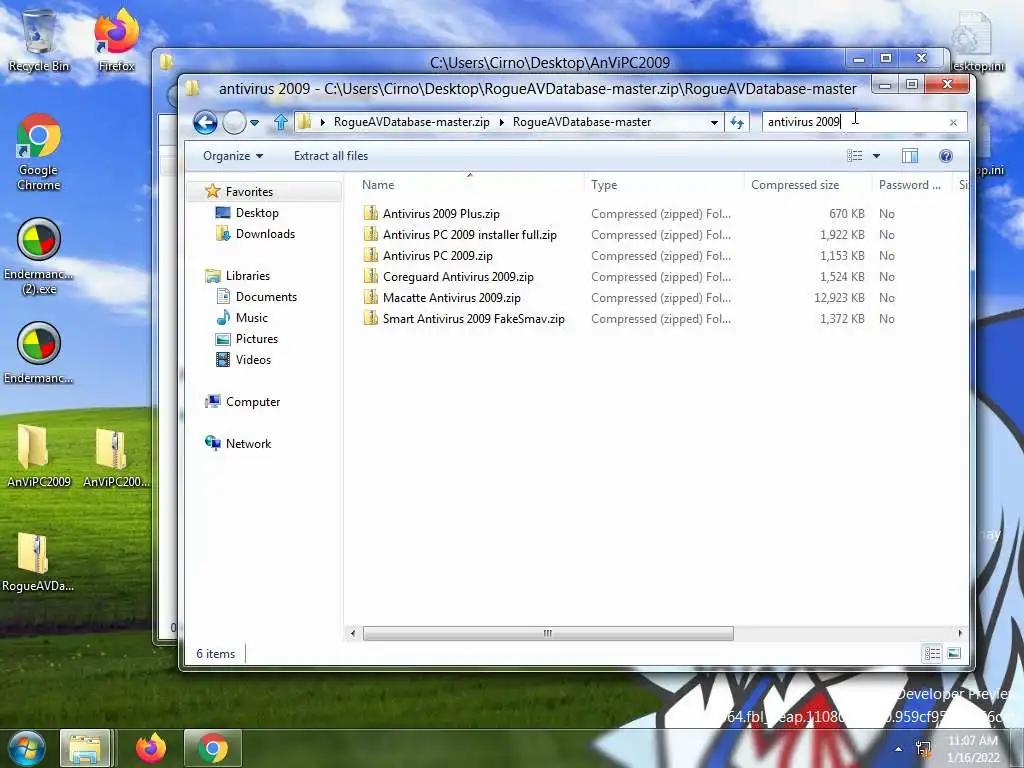1024x768 pixels.
Task: Click the AnViPC2009 folder on desktop
Action: pos(39,456)
